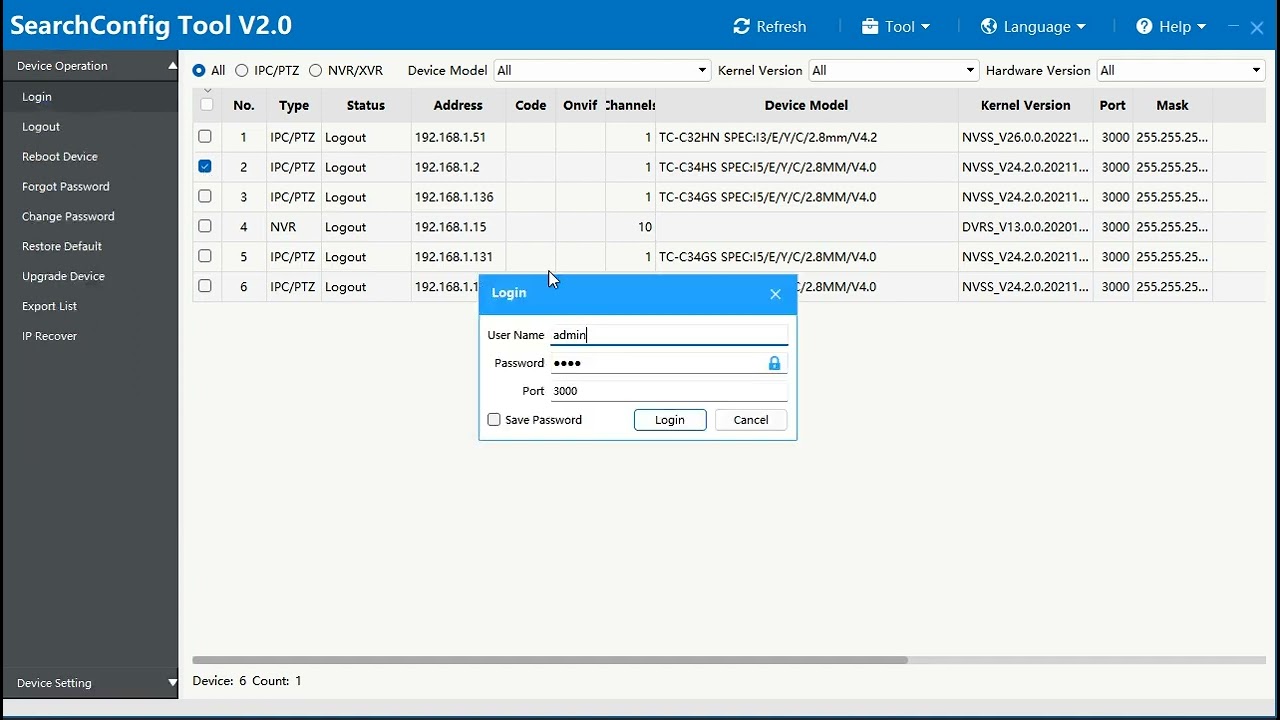Minimize the SearchConfig Tool window
The height and width of the screenshot is (720, 1280).
click(x=1233, y=27)
